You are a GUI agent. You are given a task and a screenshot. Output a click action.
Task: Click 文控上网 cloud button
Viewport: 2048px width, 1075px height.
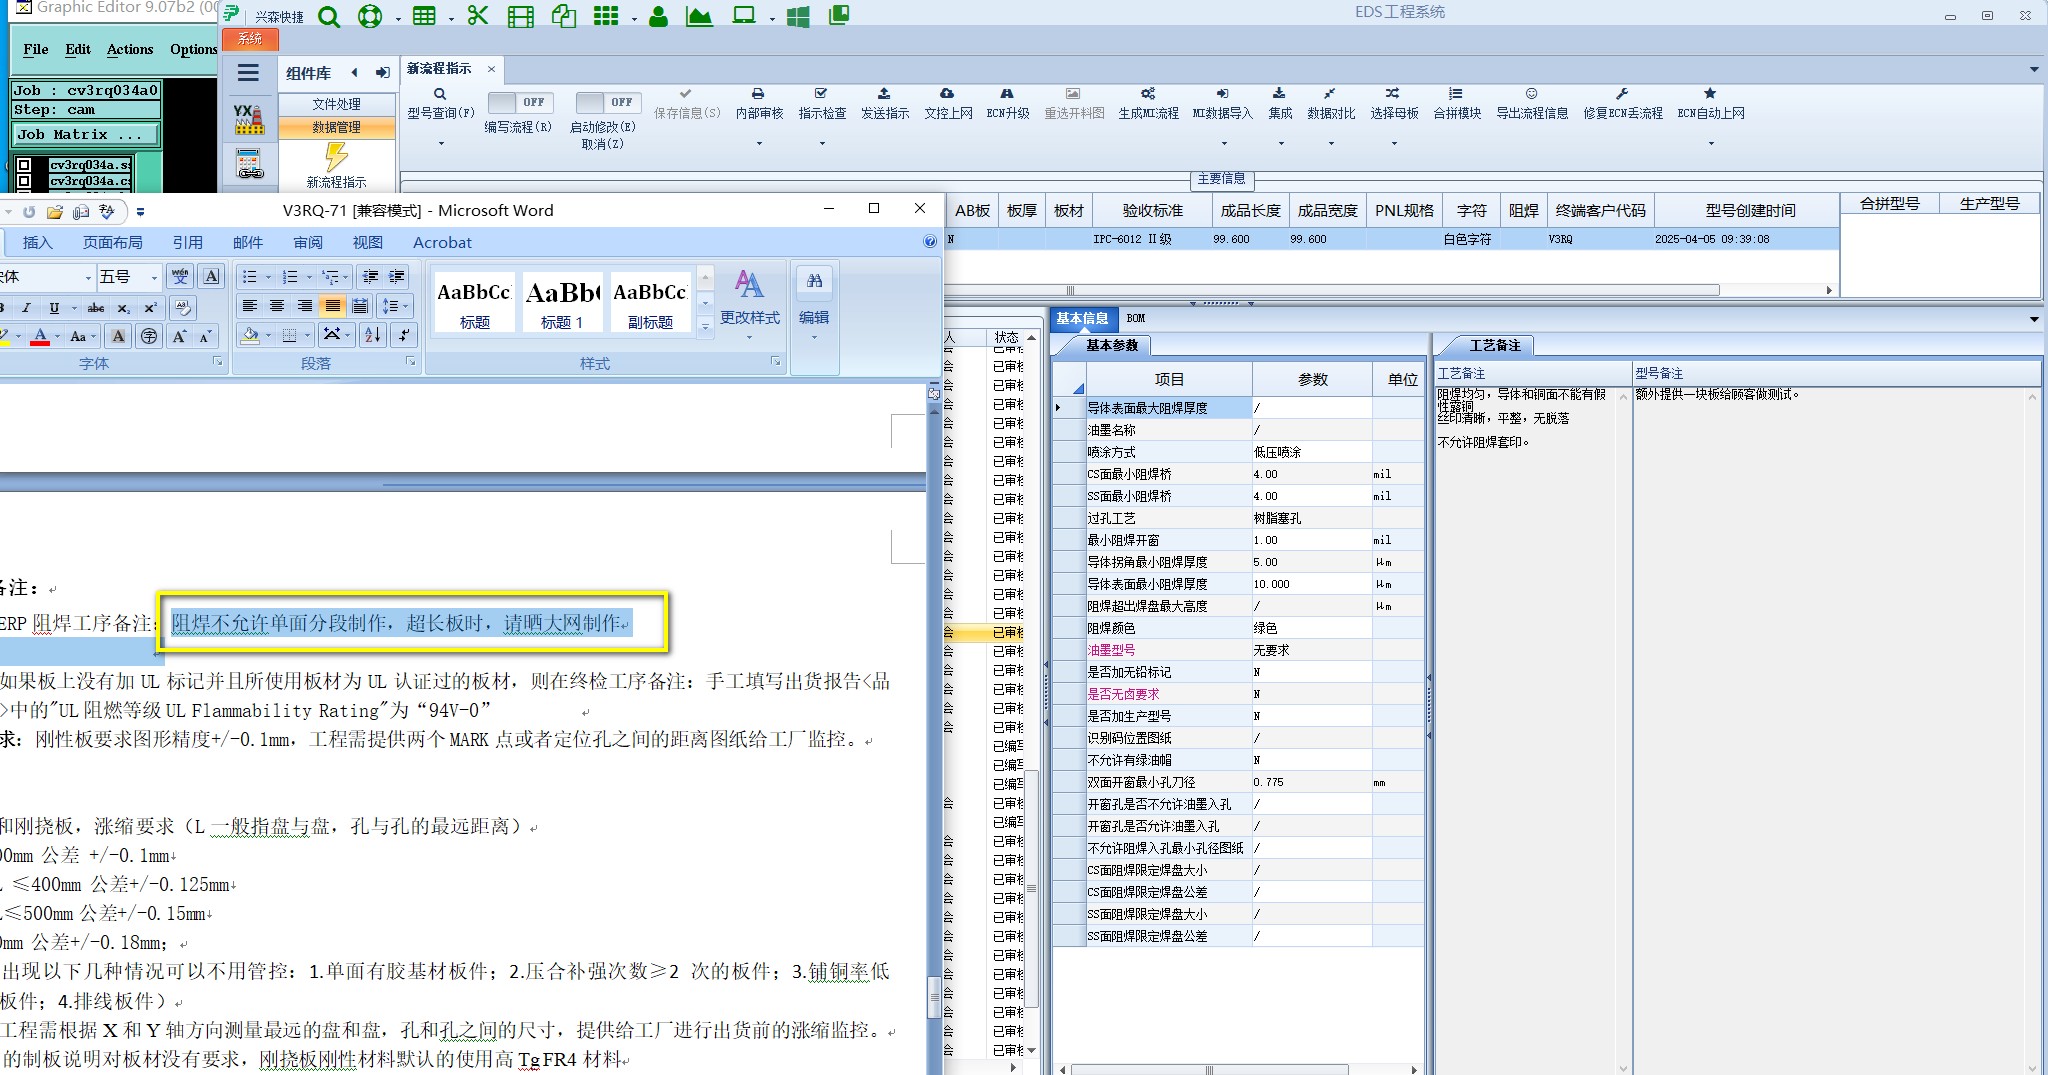pyautogui.click(x=948, y=104)
